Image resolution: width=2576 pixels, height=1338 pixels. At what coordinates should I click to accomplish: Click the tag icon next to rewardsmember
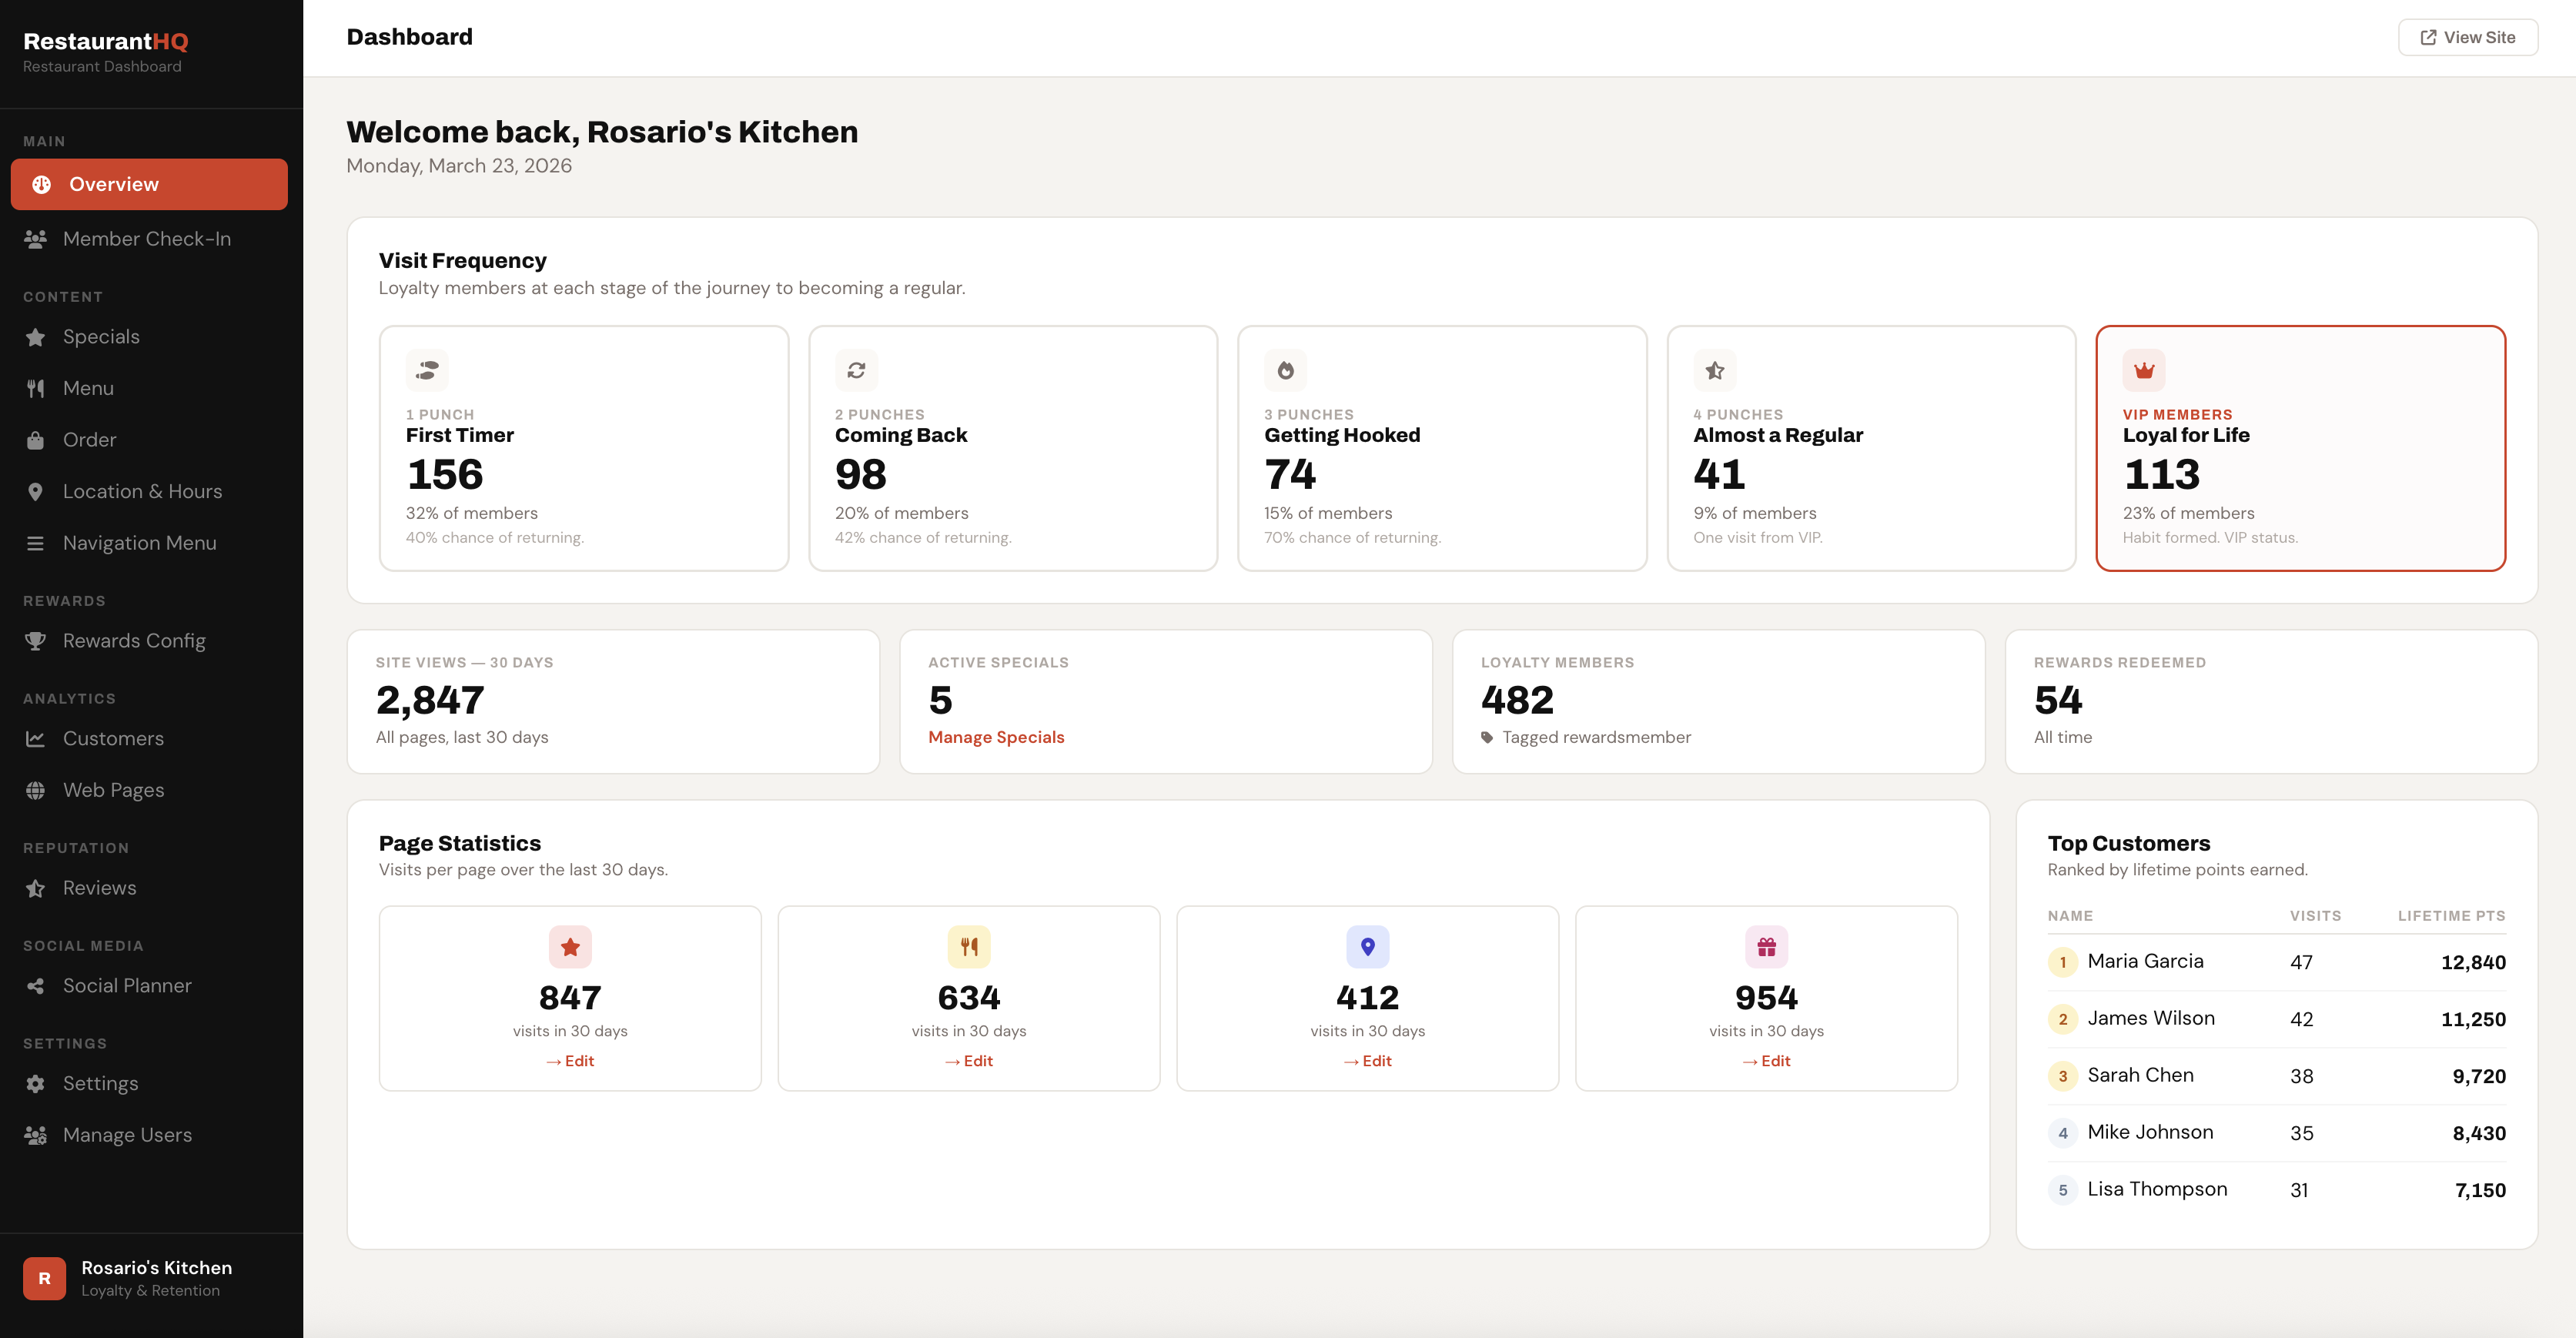pyautogui.click(x=1489, y=737)
